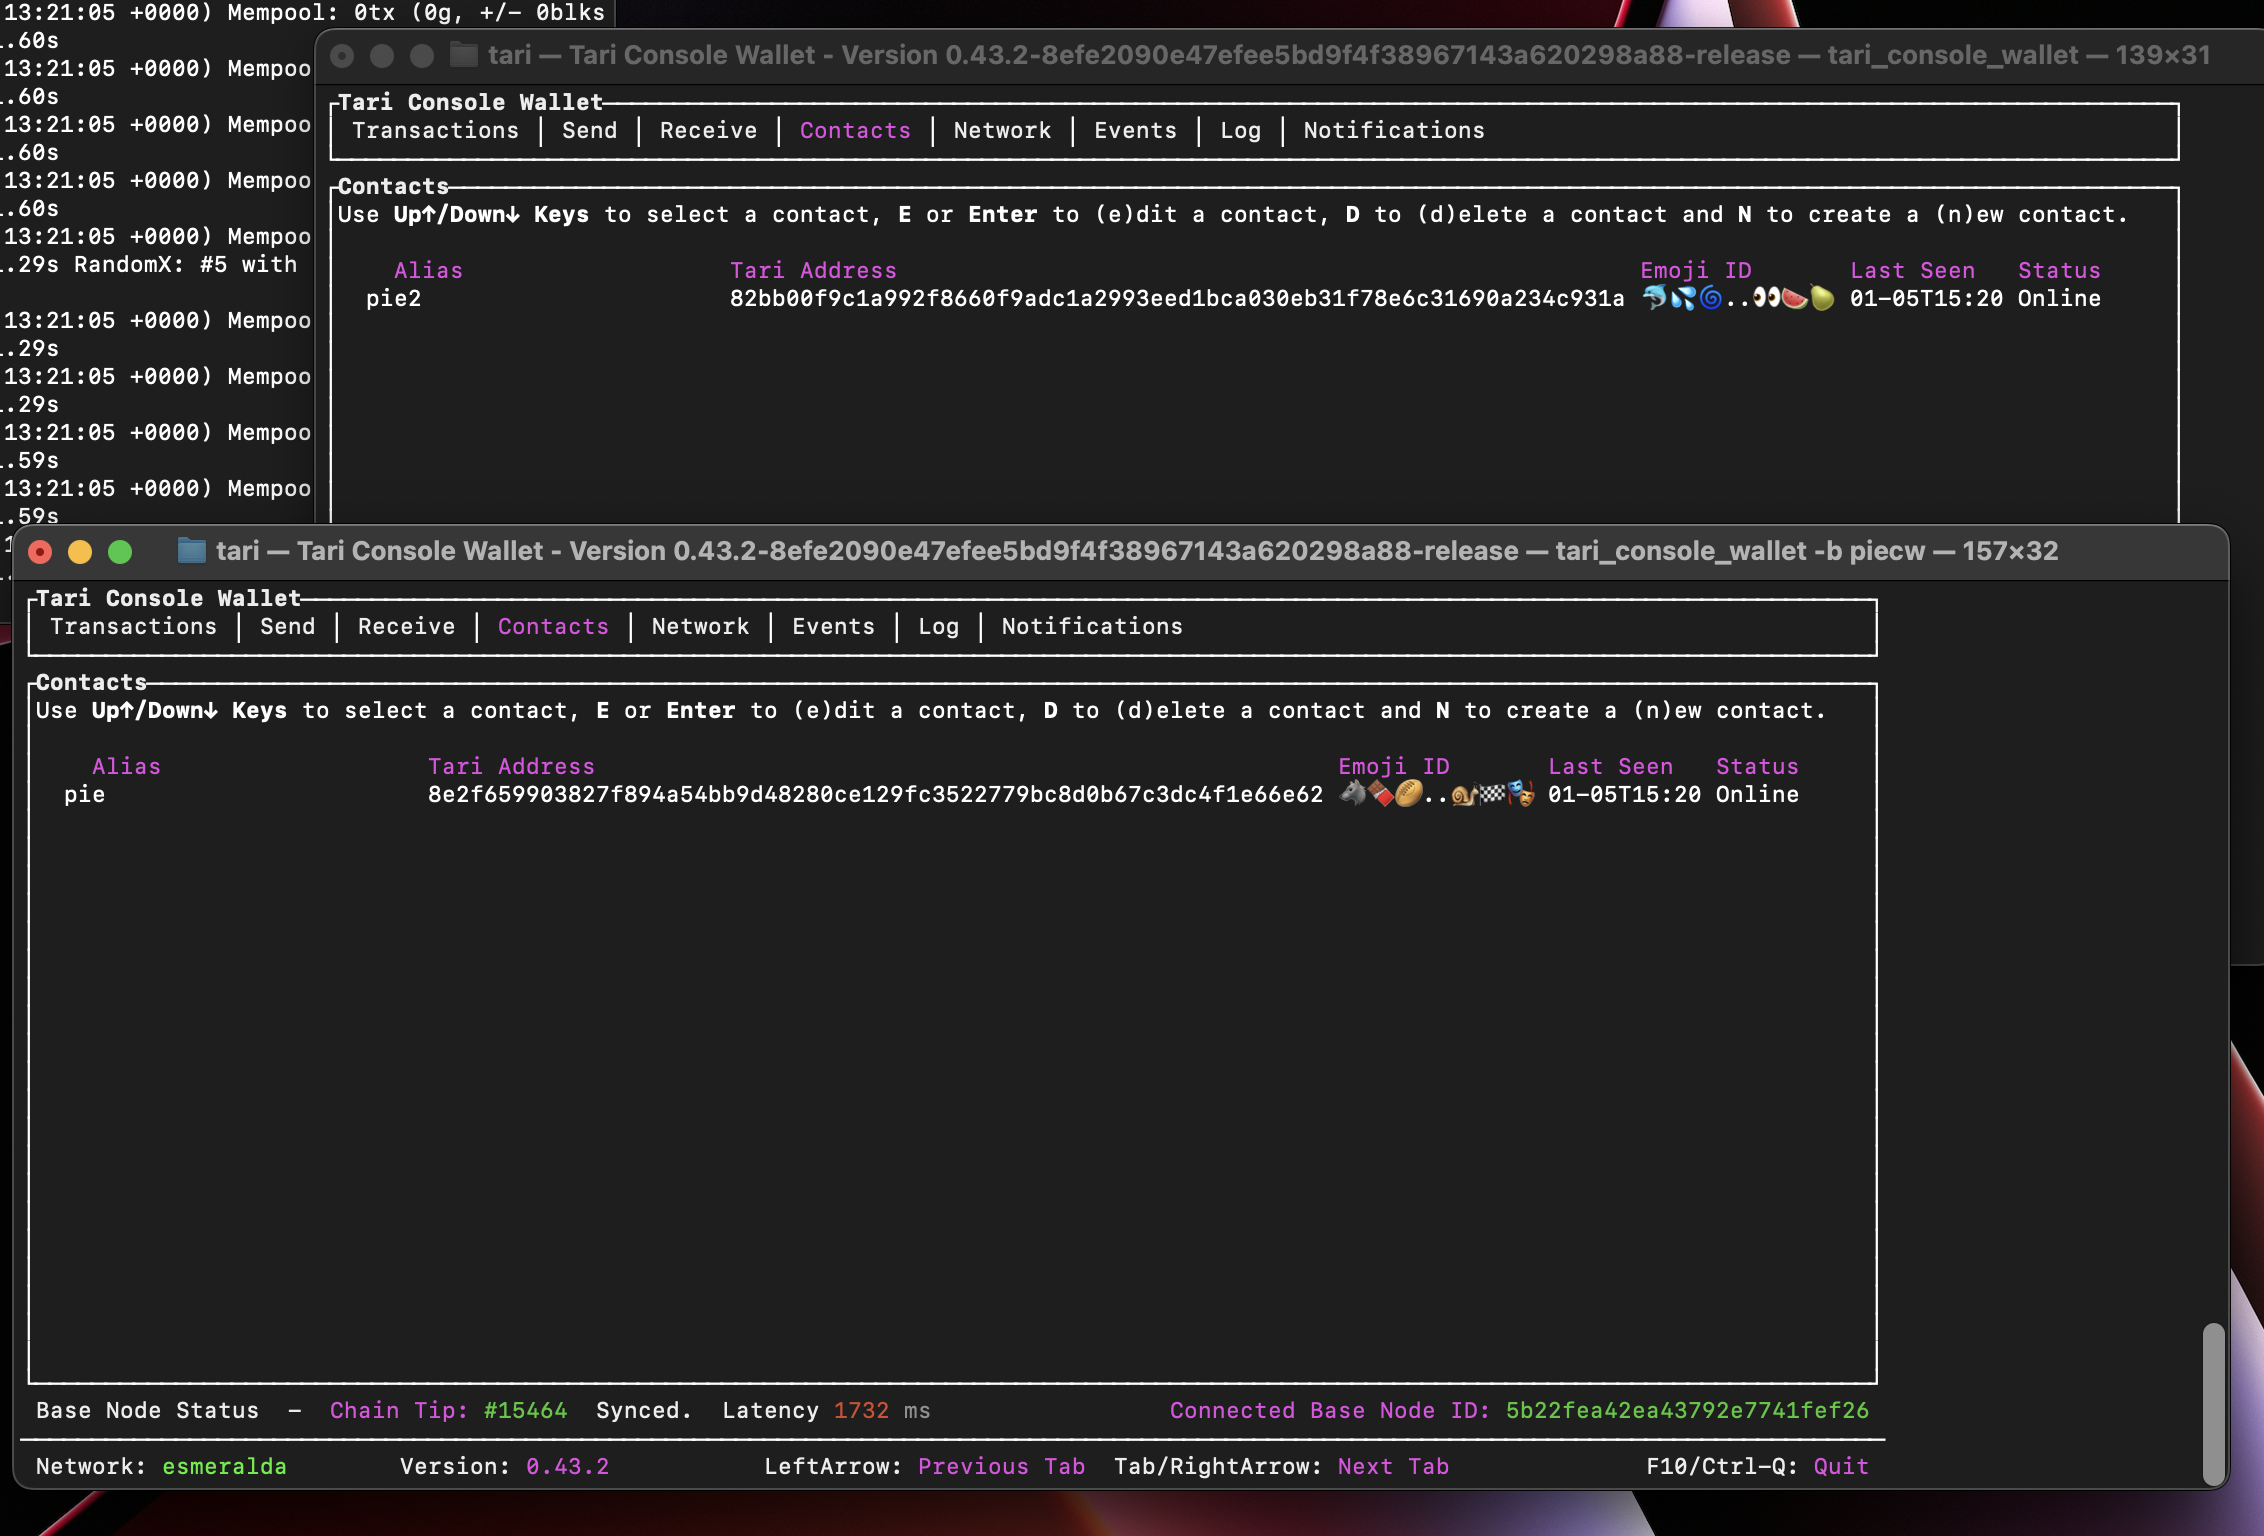Image resolution: width=2264 pixels, height=1536 pixels.
Task: Click Quit in the status bar
Action: pos(1840,1466)
